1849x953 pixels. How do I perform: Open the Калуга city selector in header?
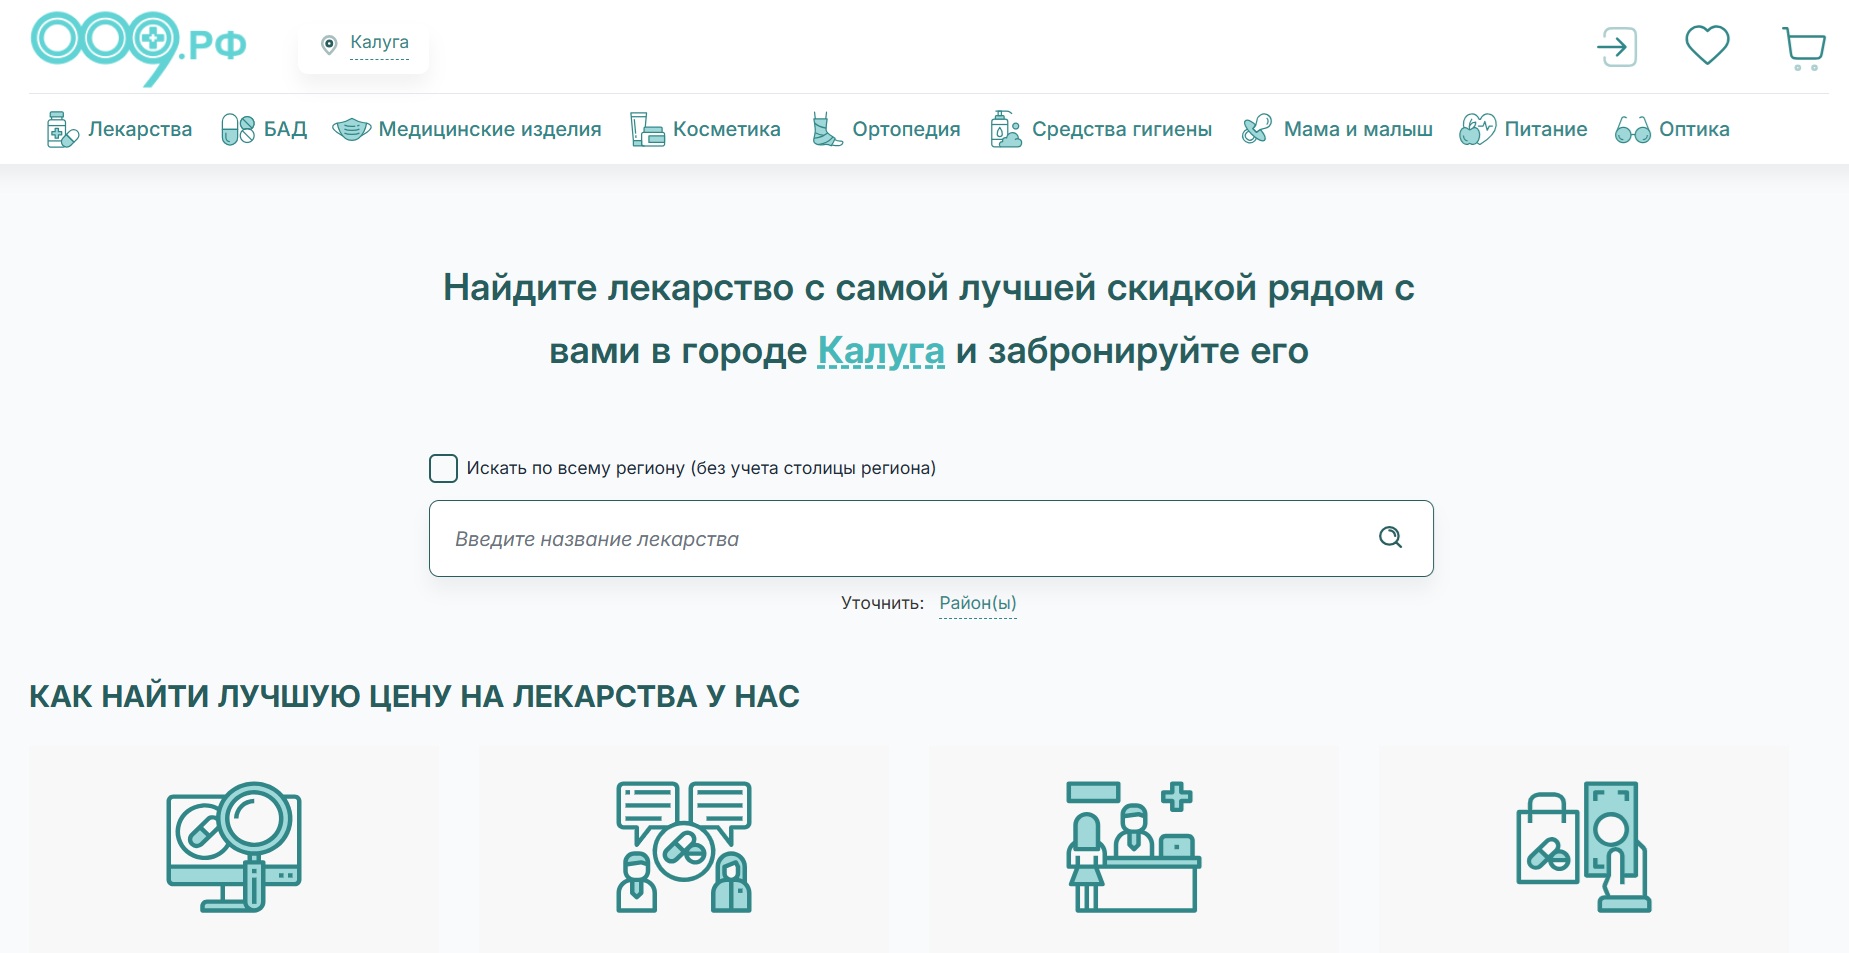[x=378, y=43]
